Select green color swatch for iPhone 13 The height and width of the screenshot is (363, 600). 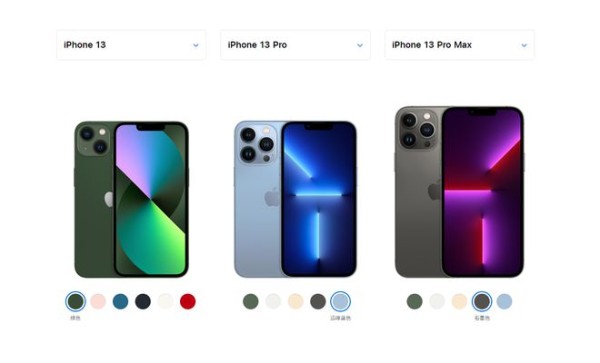pyautogui.click(x=75, y=301)
